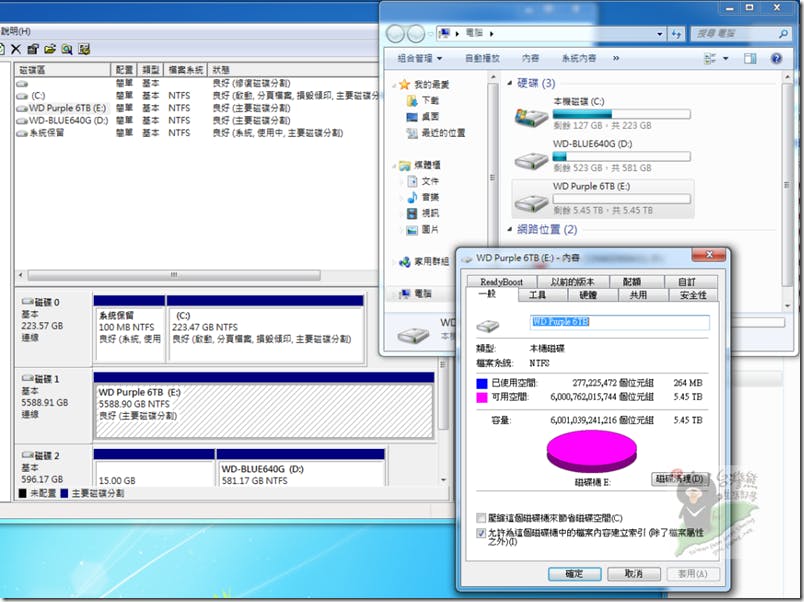
Task: Switch to the 安全性 tab
Action: point(692,296)
